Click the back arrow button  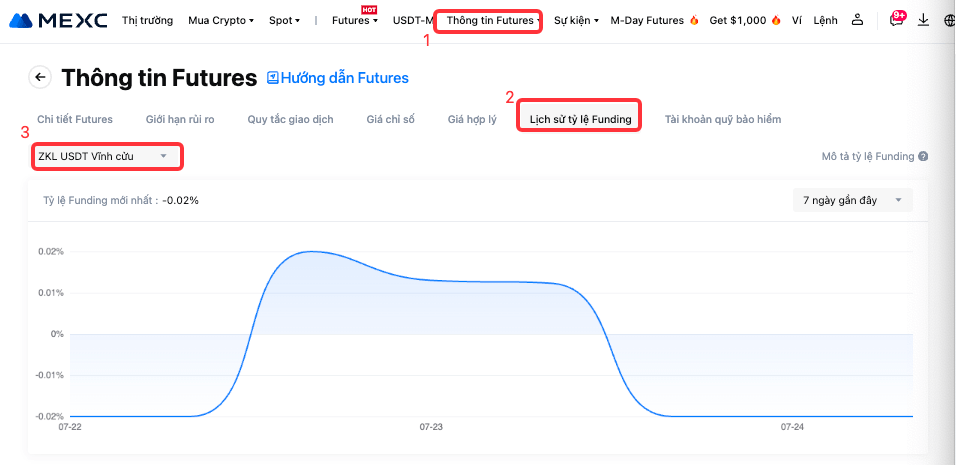[x=40, y=77]
